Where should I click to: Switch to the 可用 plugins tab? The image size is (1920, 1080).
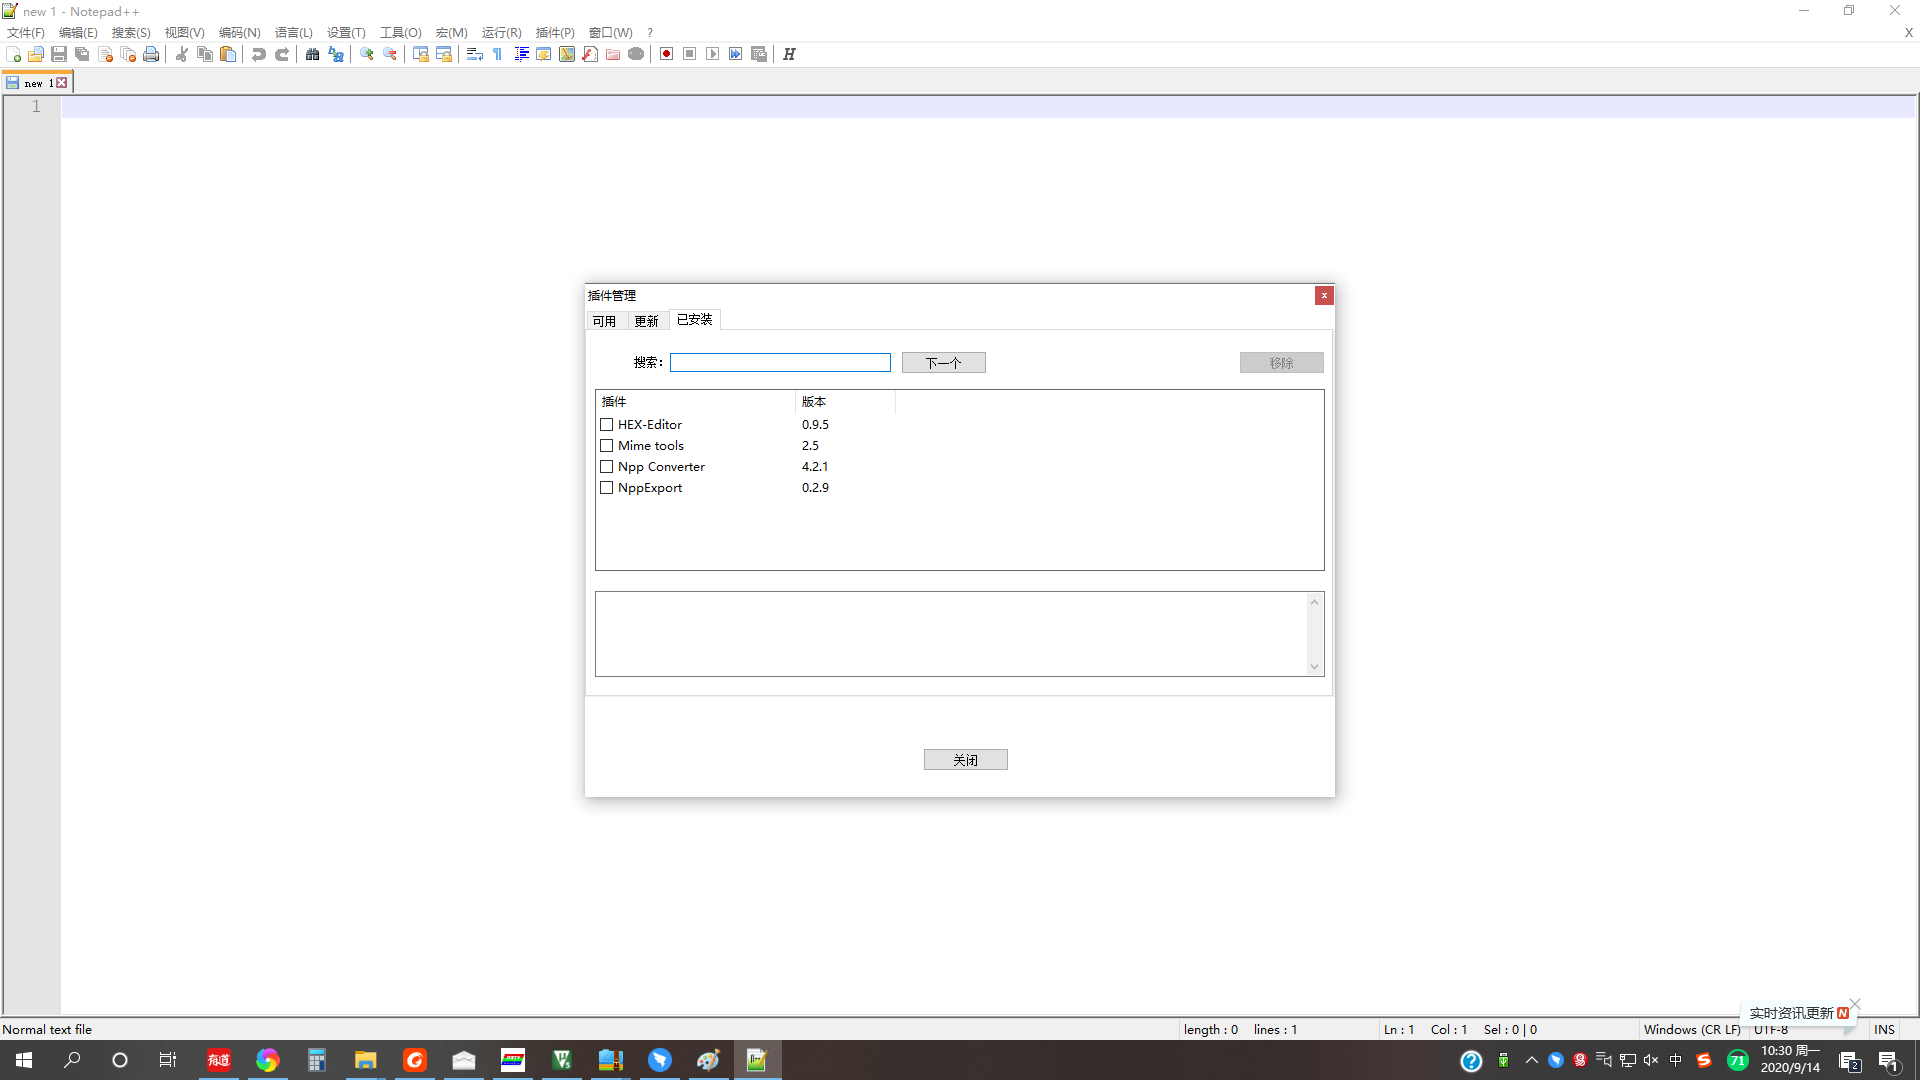[605, 320]
